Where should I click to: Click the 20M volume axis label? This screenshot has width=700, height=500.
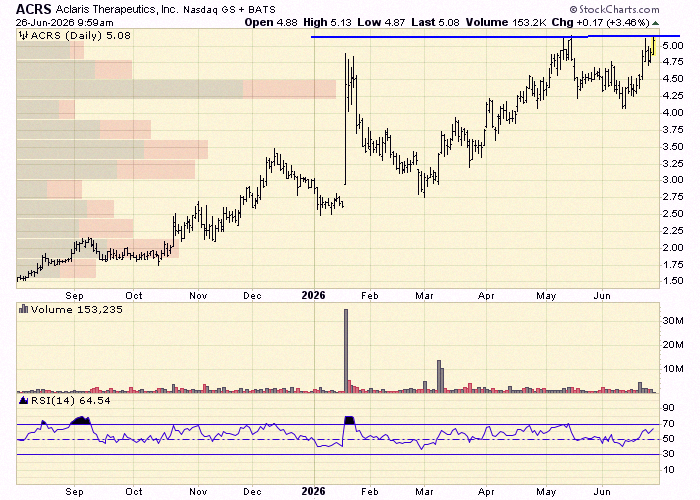(673, 345)
